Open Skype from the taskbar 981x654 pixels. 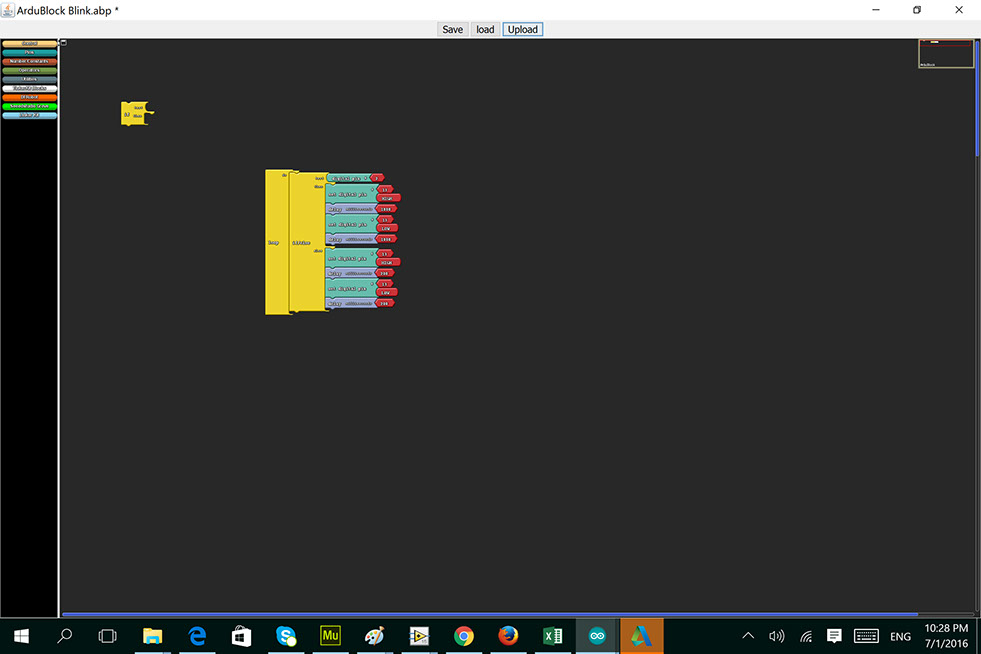click(x=286, y=636)
